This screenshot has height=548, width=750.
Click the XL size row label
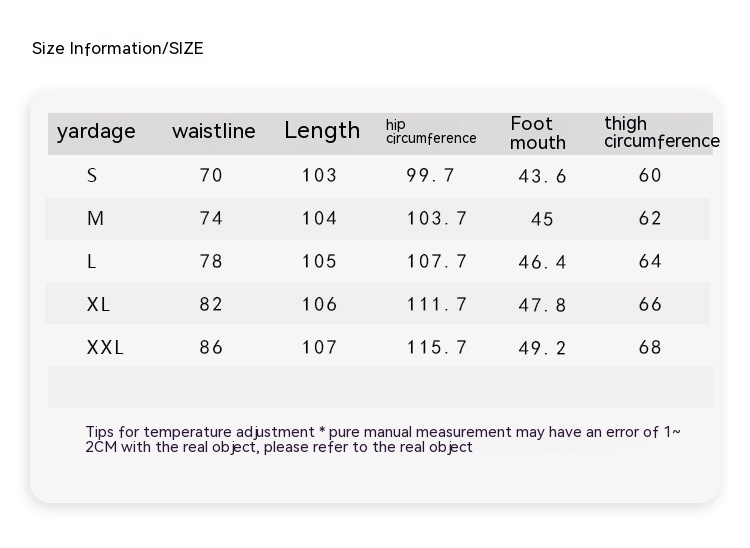(98, 304)
